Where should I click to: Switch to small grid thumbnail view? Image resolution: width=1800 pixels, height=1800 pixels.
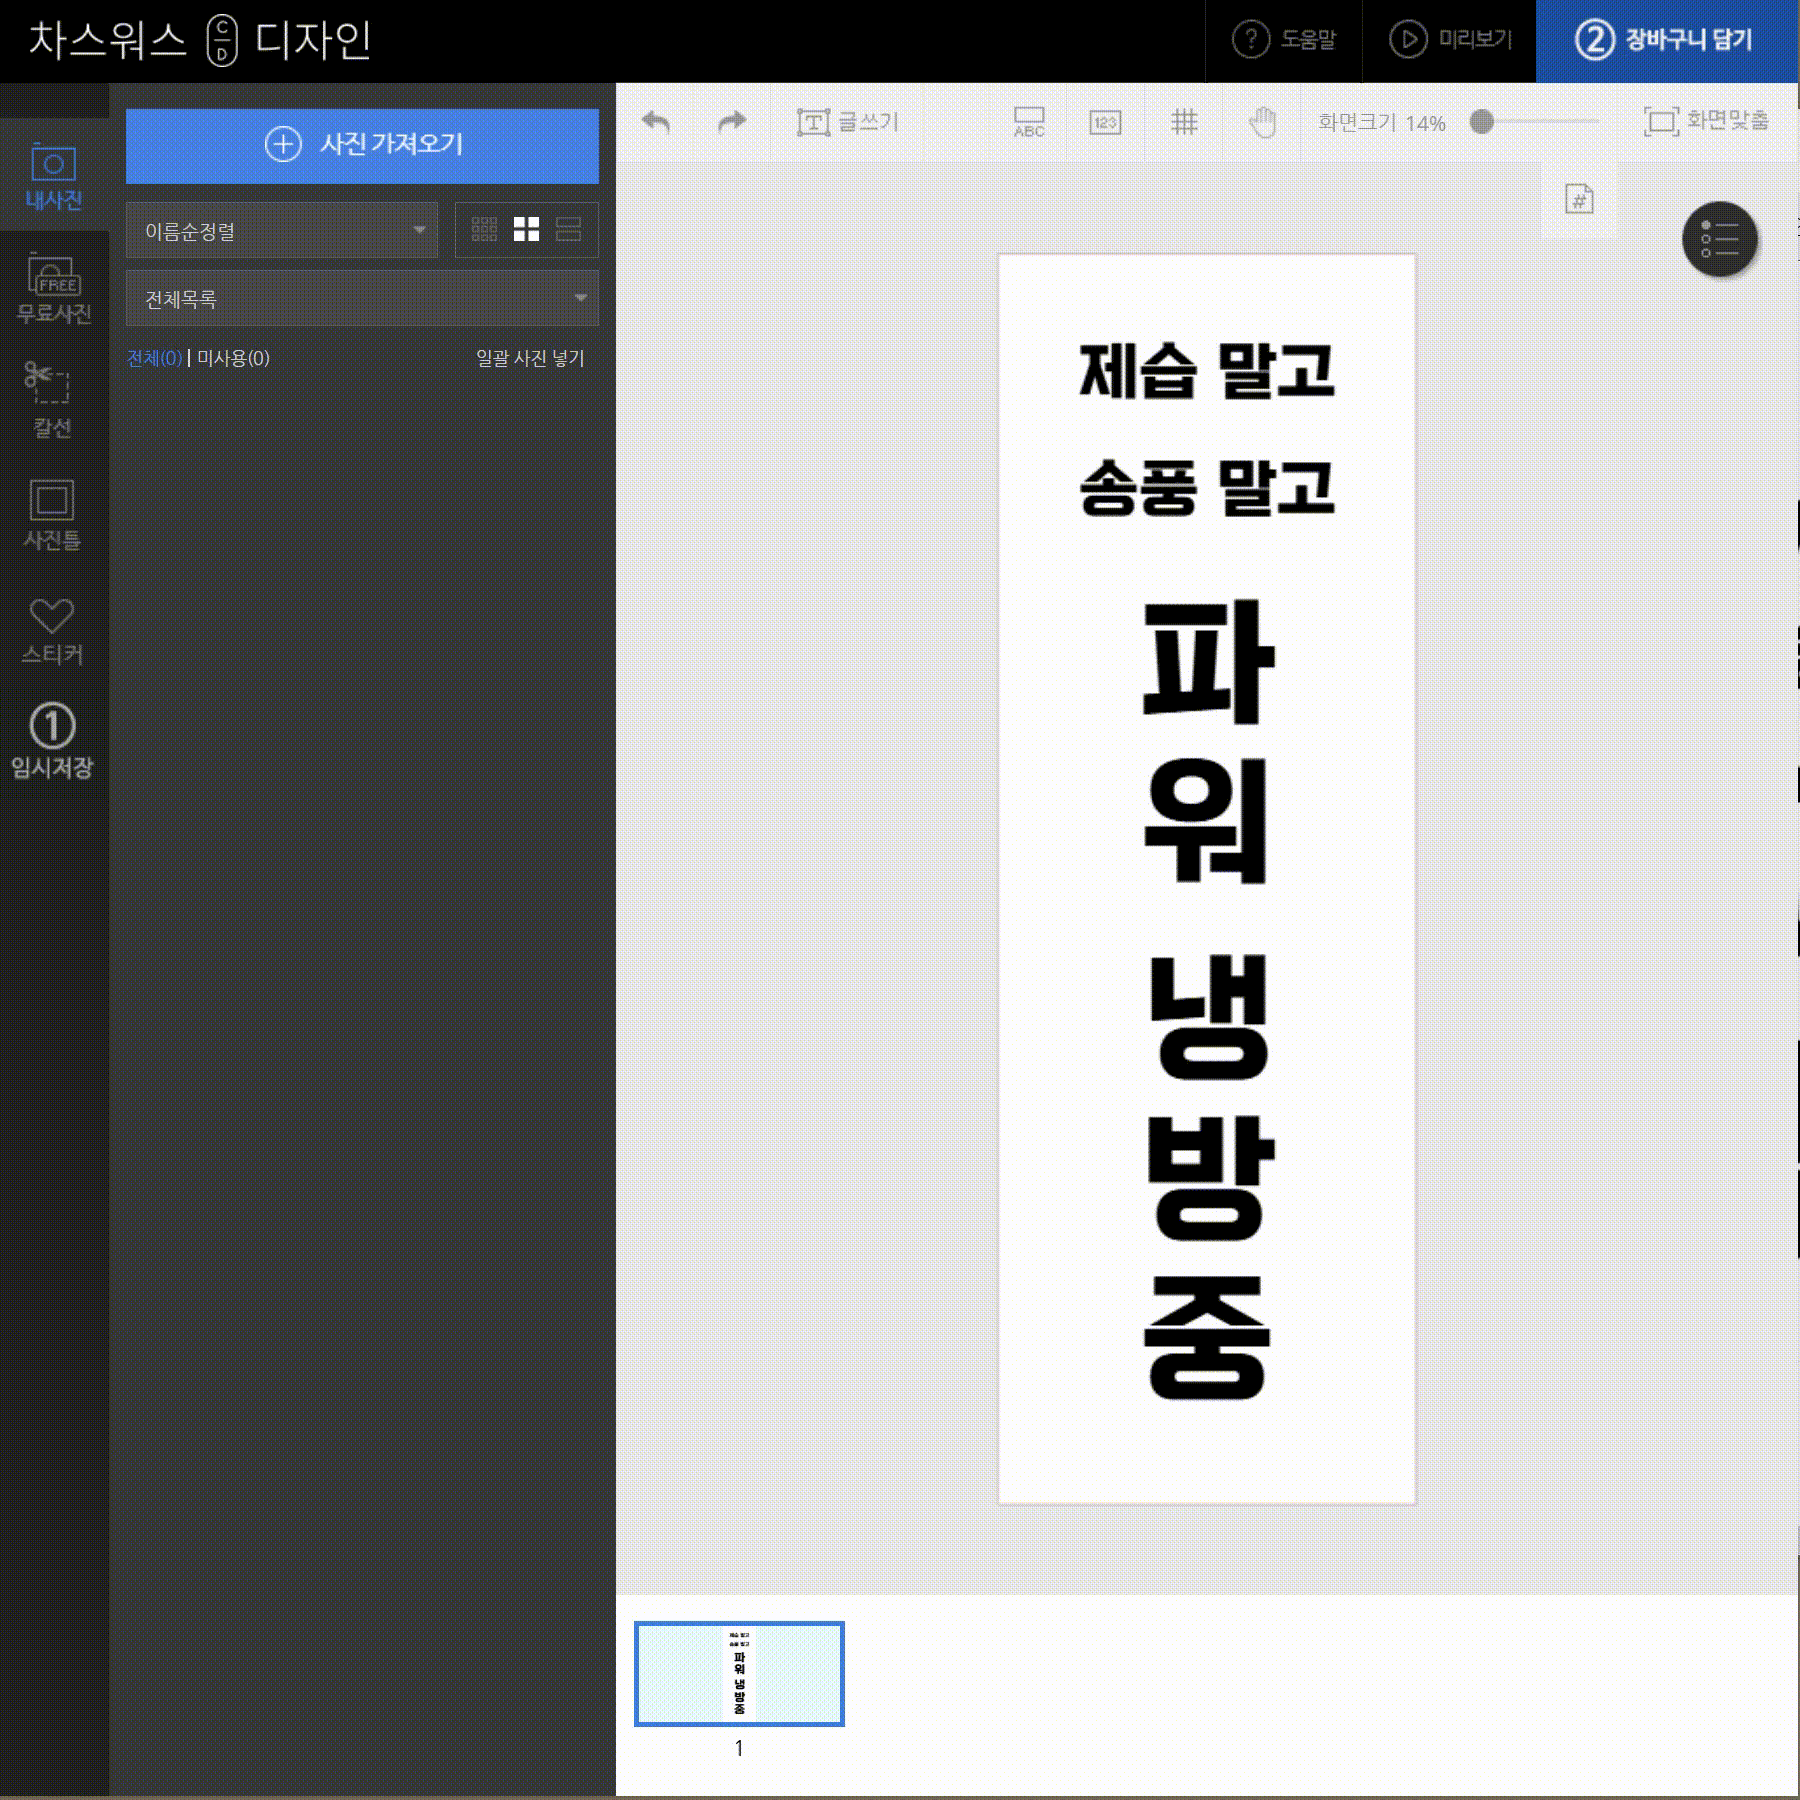tap(484, 230)
